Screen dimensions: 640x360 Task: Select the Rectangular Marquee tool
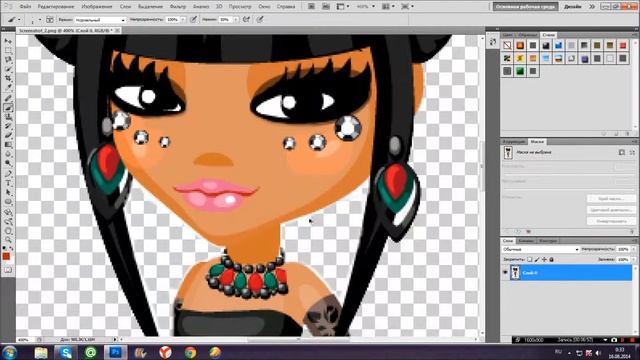click(8, 51)
